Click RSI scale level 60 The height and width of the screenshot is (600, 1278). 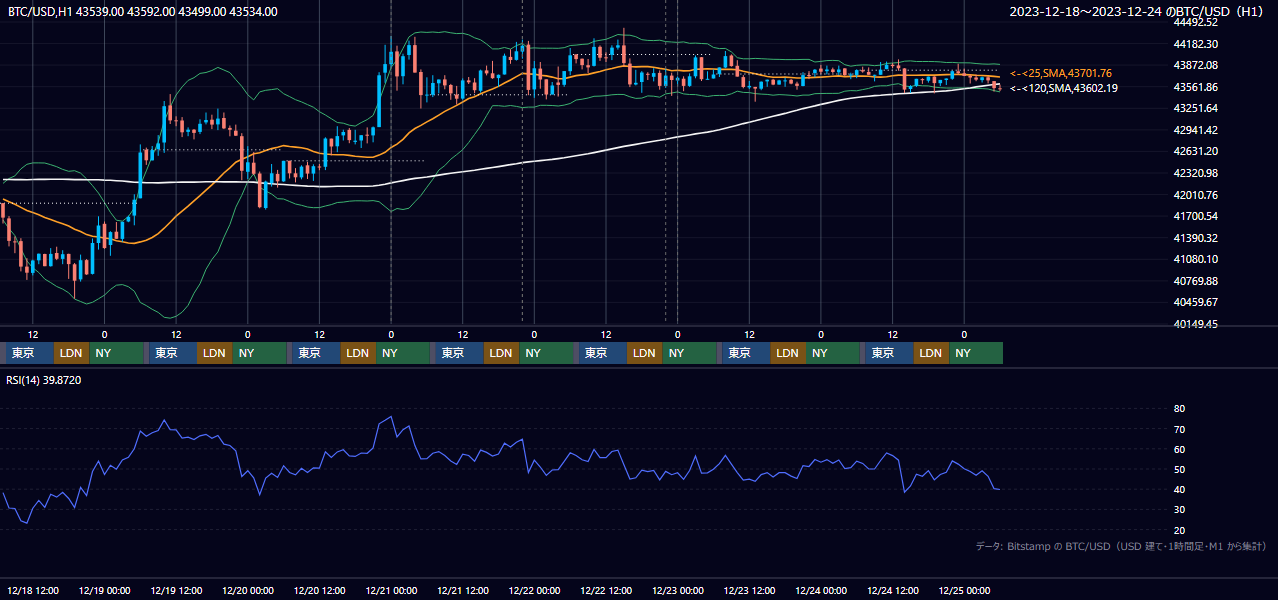tap(1179, 449)
